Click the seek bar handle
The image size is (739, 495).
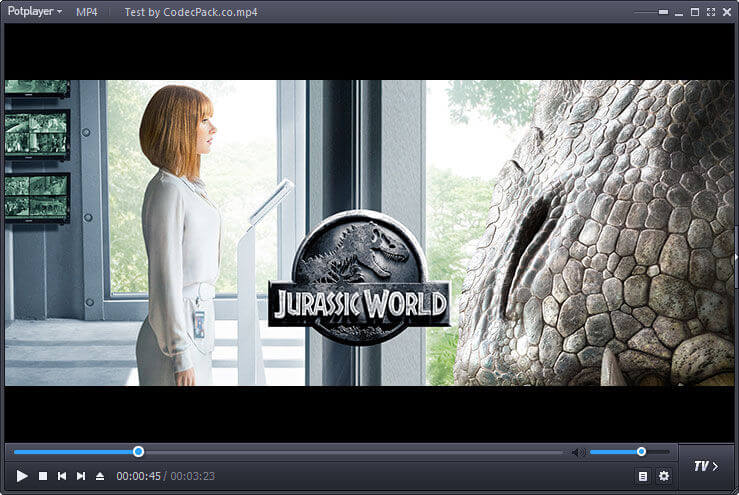[138, 452]
